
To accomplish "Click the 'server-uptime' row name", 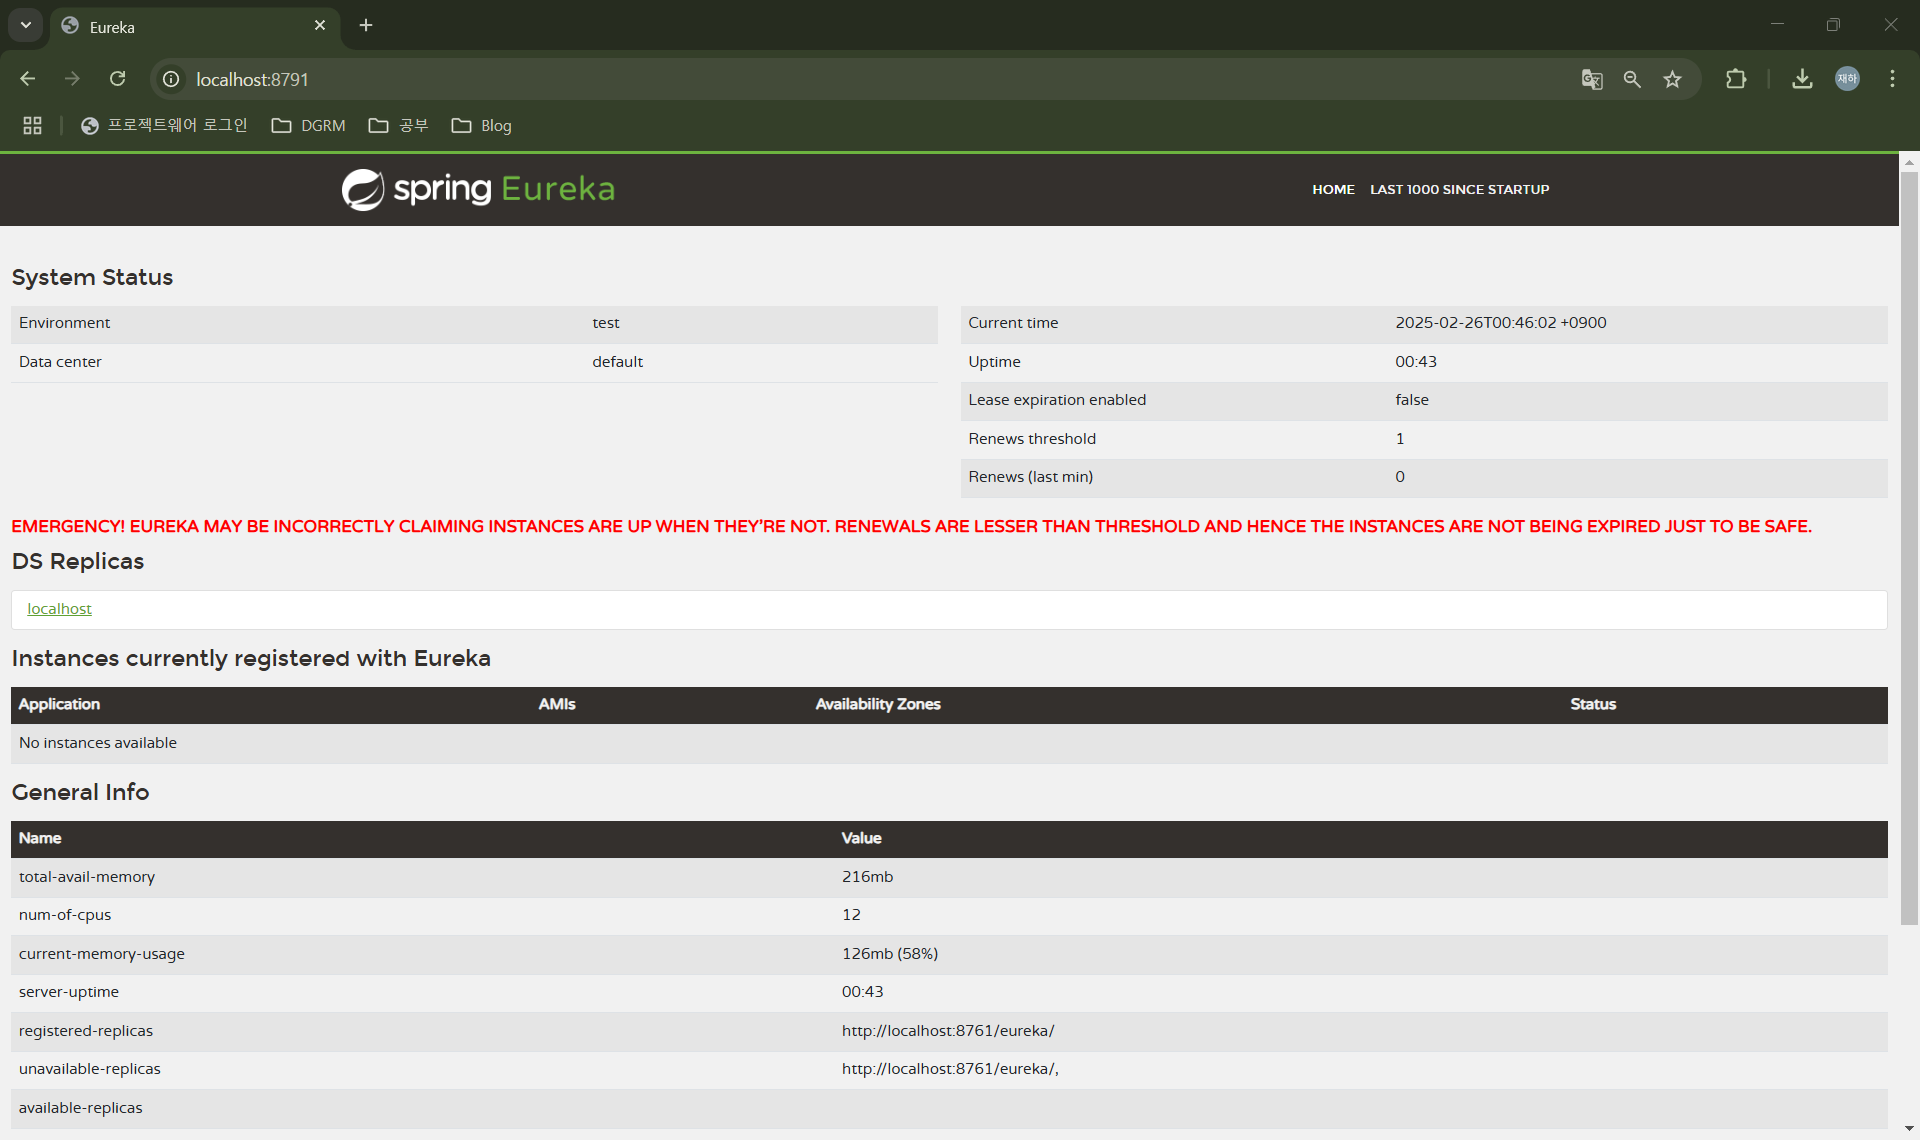I will click(x=69, y=992).
